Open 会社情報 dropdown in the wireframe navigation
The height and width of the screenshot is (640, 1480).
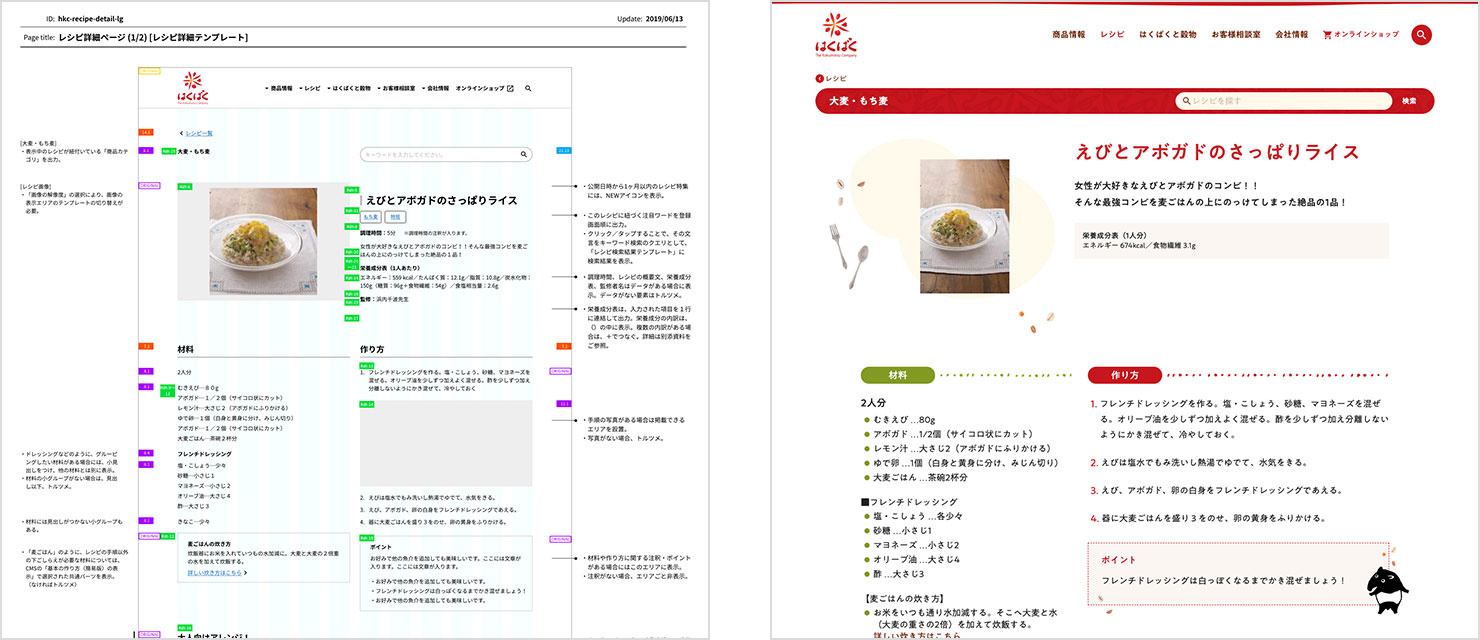(435, 89)
